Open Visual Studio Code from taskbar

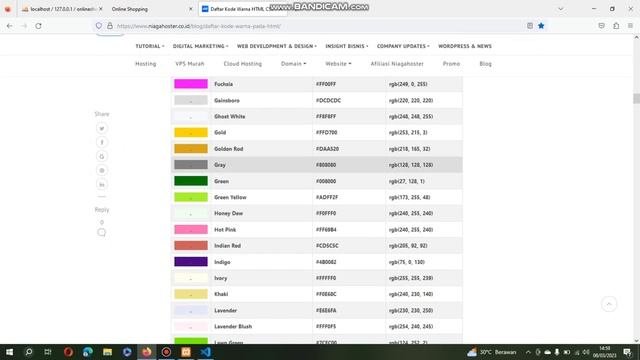(x=205, y=352)
